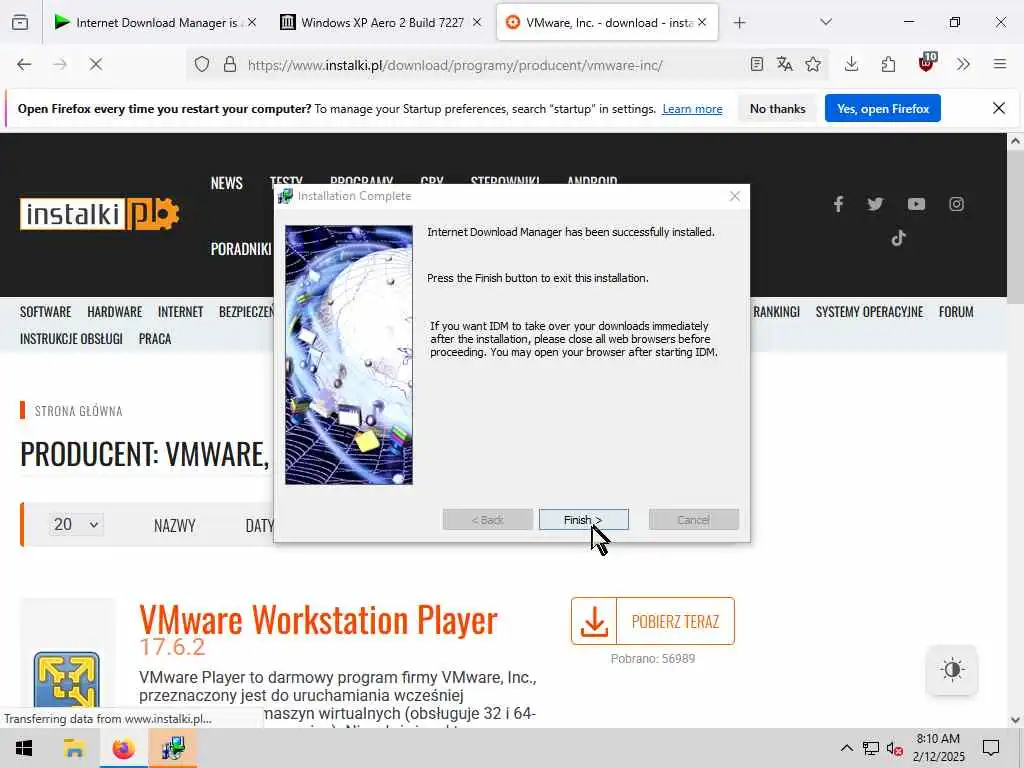Click the instalki.pl address bar
Viewport: 1024px width, 768px height.
click(455, 65)
